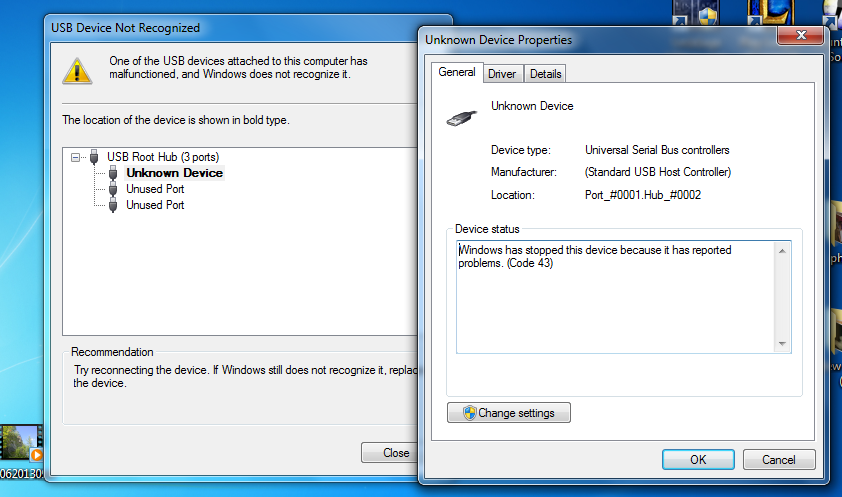Click the Device status scrollbar down arrow
842x497 pixels.
(782, 343)
